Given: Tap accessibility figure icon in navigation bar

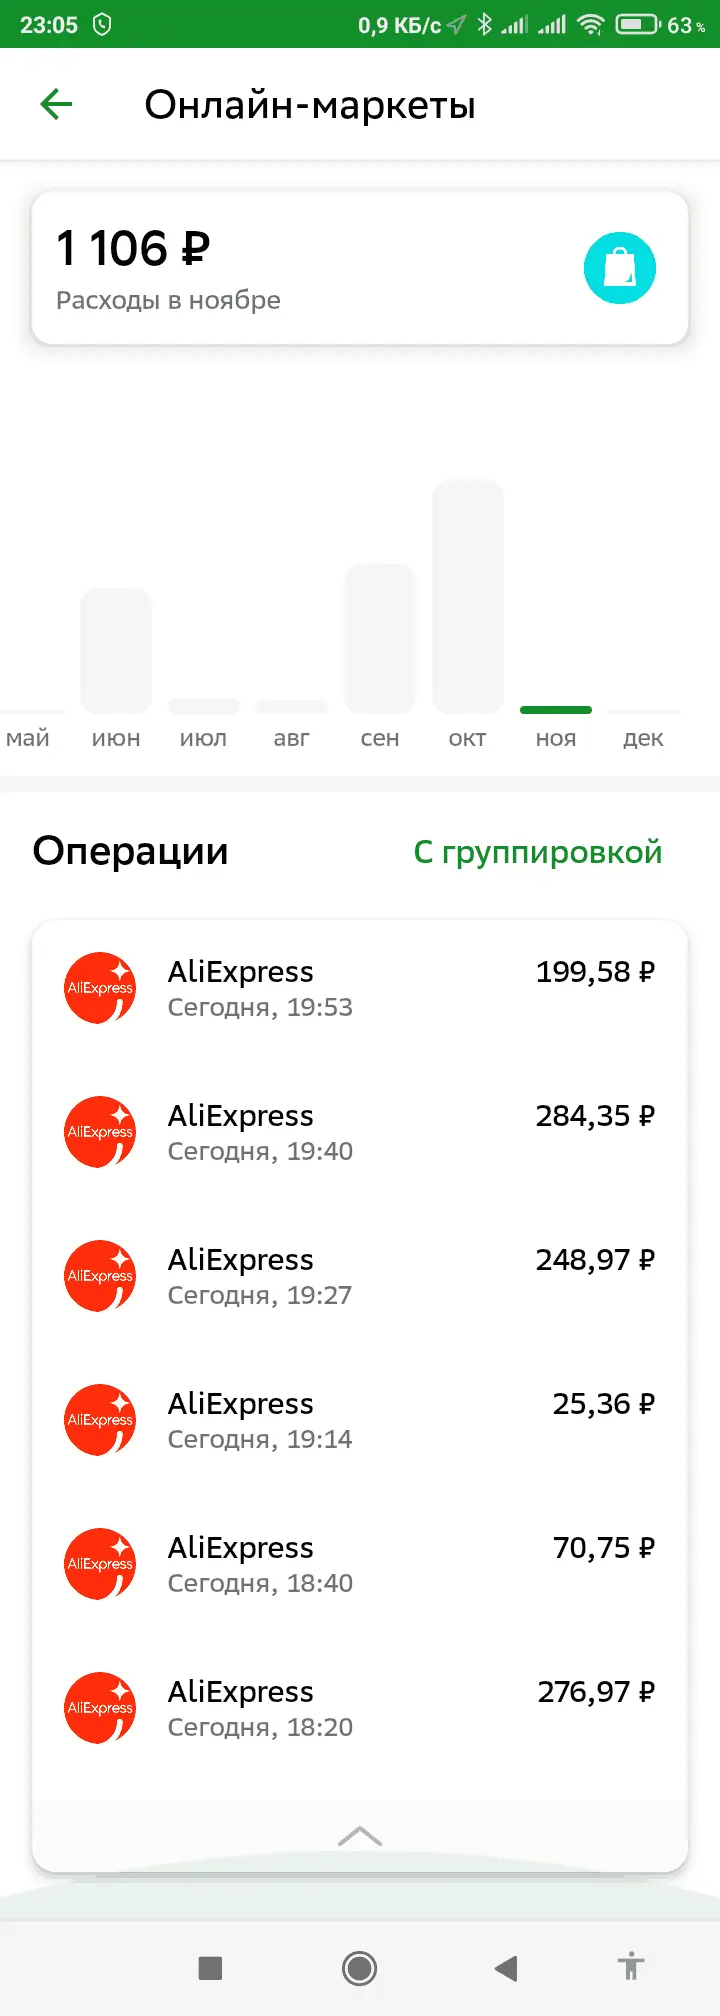Looking at the screenshot, I should [x=631, y=1967].
